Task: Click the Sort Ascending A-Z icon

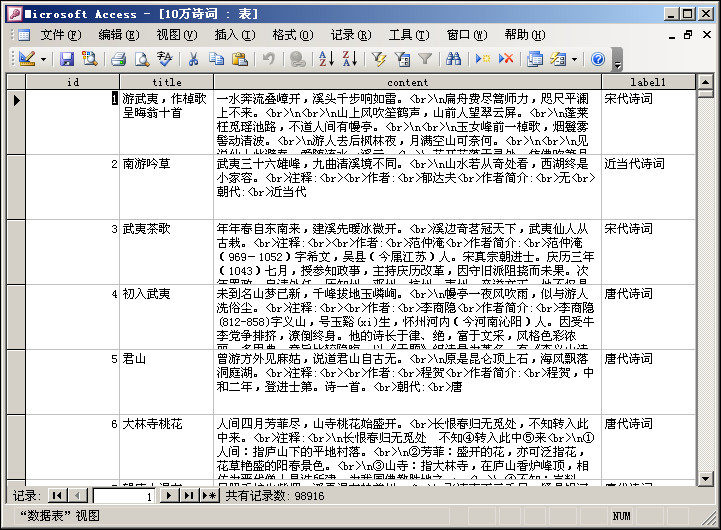Action: pos(326,59)
